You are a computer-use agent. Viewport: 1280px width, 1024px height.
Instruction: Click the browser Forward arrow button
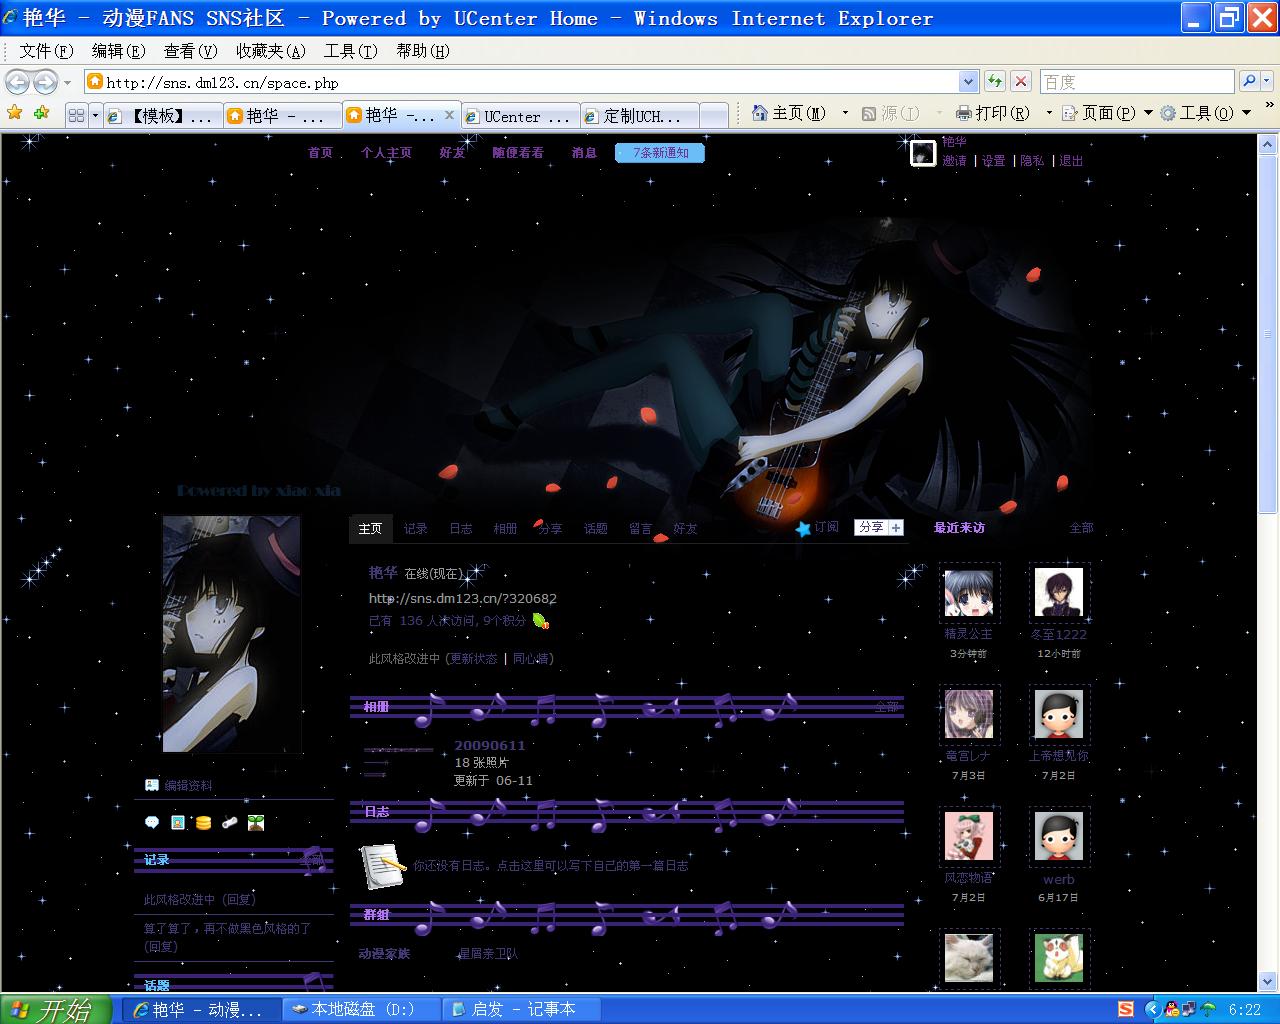click(46, 82)
